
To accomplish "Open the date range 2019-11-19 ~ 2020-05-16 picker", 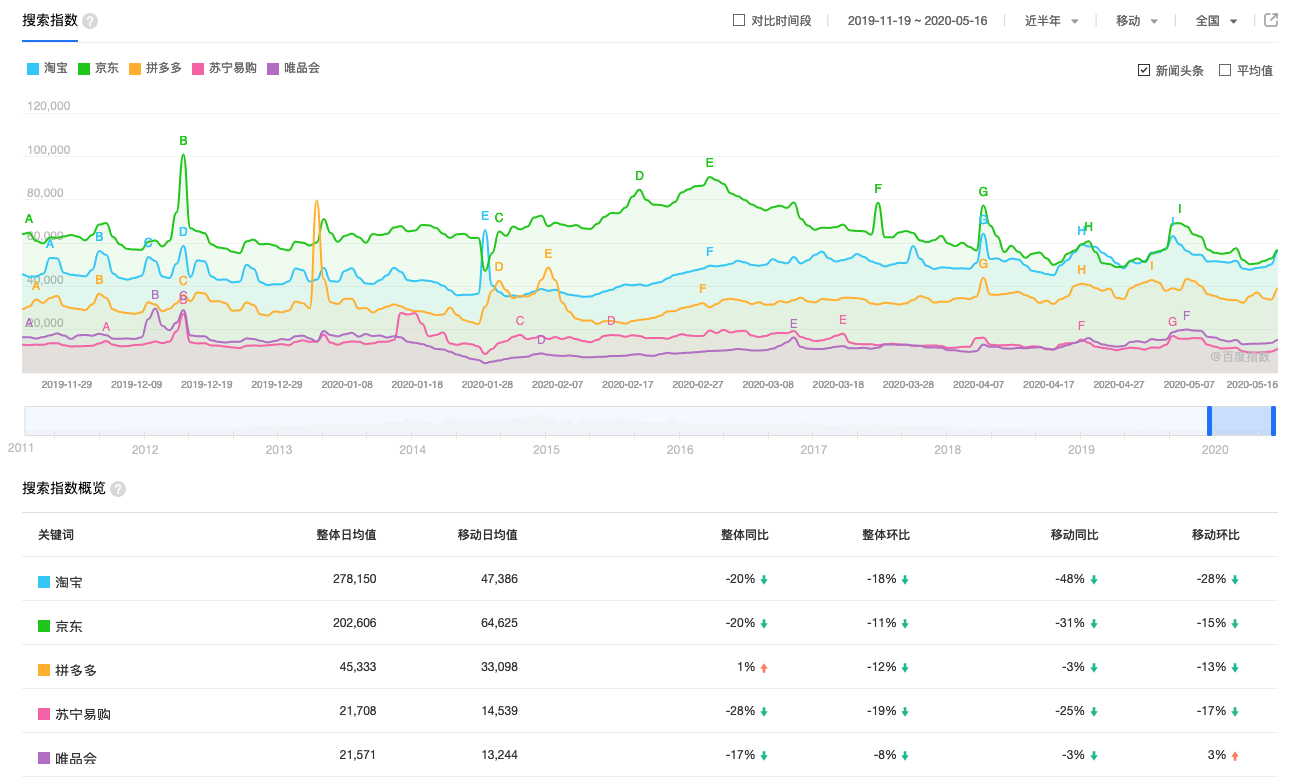I will [917, 21].
